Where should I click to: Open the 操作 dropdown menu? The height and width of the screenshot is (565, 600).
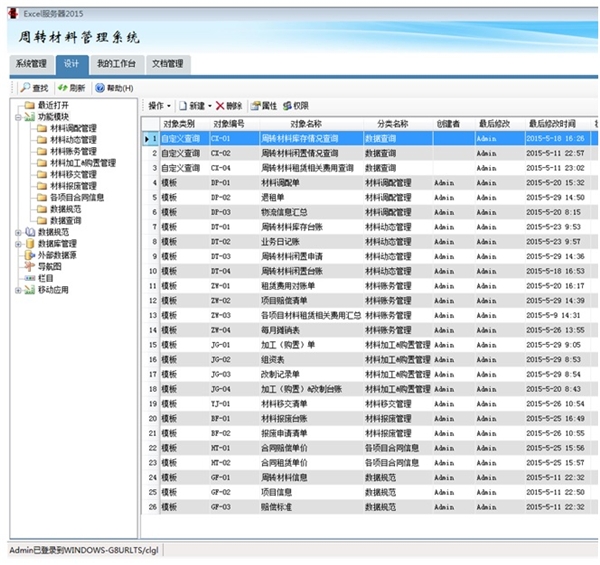(160, 105)
